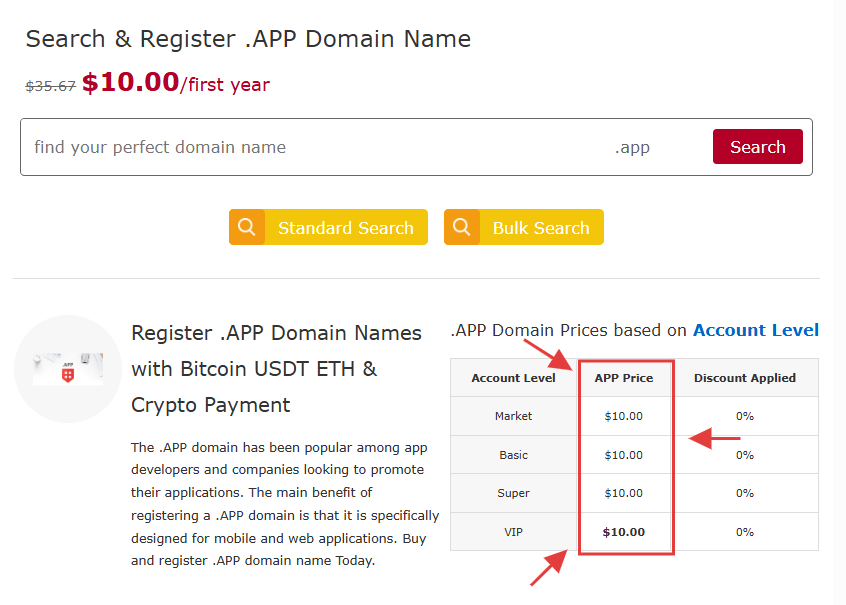The image size is (846, 605).
Task: Select the Standard Search option
Action: pos(346,227)
